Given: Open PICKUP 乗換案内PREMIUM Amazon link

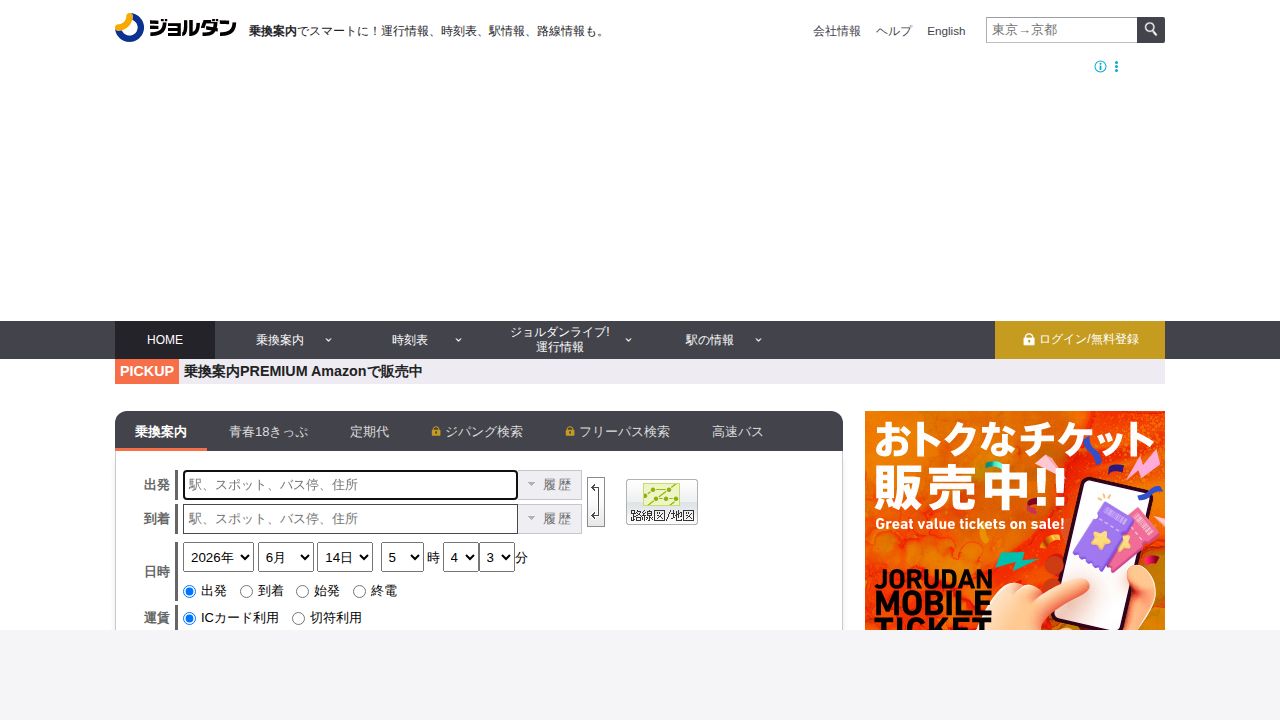Looking at the screenshot, I should 303,372.
